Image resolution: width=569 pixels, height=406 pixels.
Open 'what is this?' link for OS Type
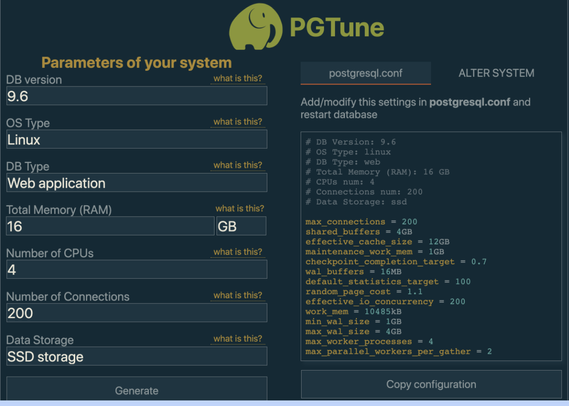tap(238, 122)
